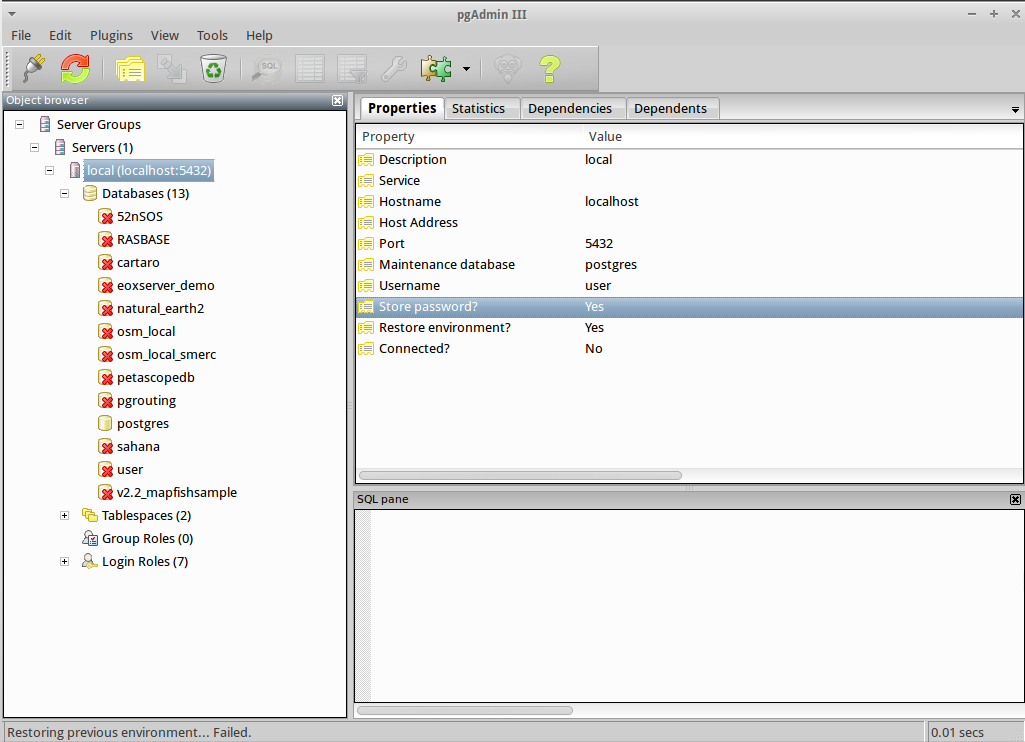This screenshot has width=1025, height=742.
Task: Expand the Login Roles (7) node
Action: coord(65,562)
